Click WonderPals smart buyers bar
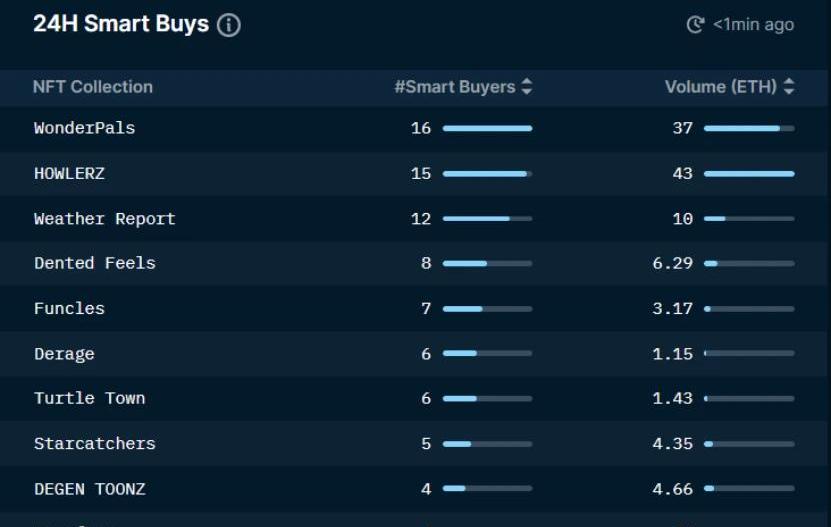The height and width of the screenshot is (527, 831). pyautogui.click(x=488, y=128)
